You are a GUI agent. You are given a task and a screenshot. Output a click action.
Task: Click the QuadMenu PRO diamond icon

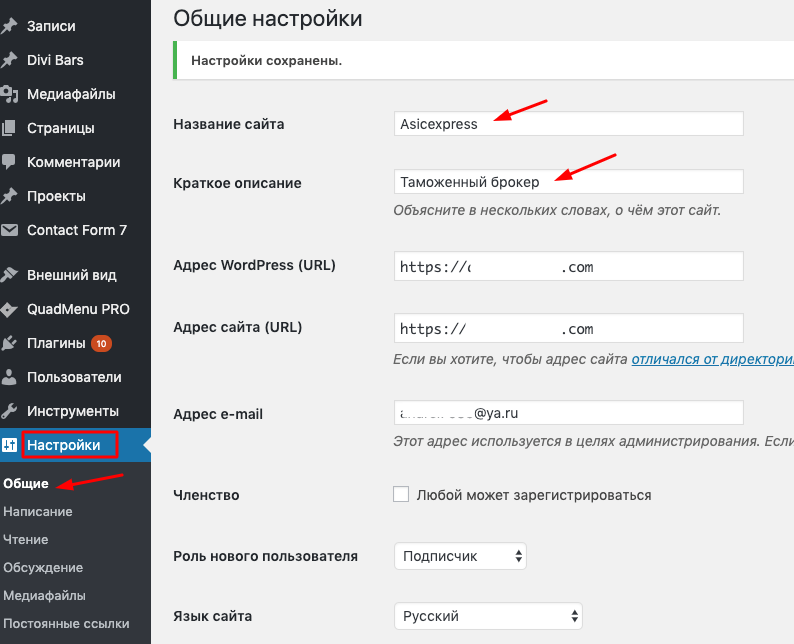coord(9,309)
